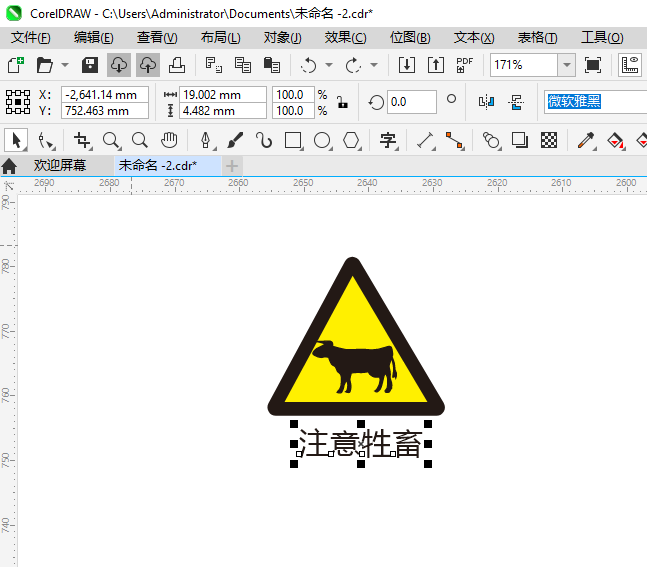Click the horizontal scale percent field

coord(293,94)
